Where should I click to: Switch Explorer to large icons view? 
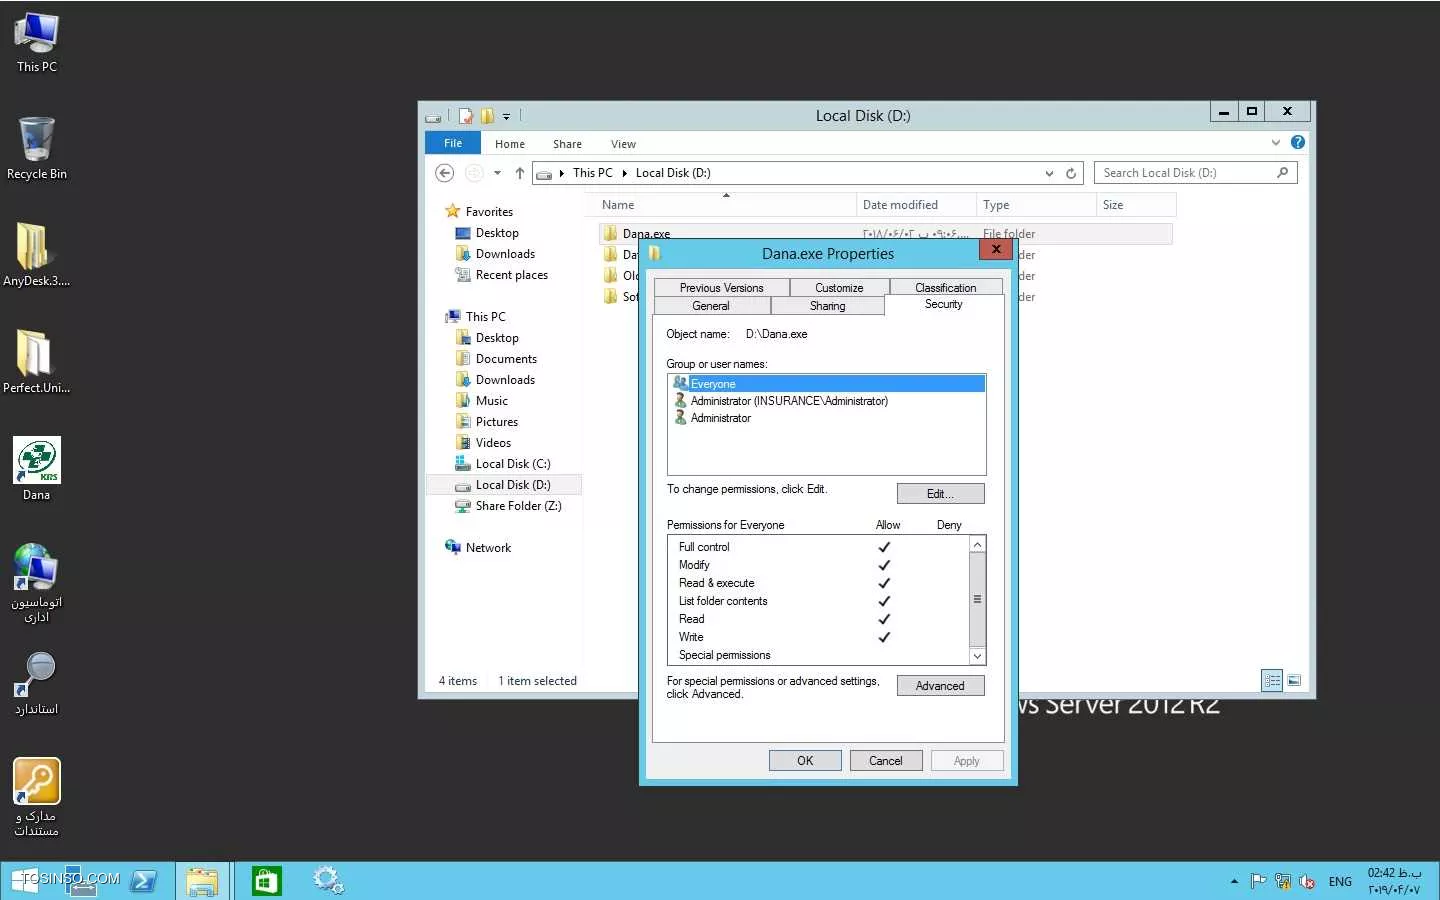pyautogui.click(x=1294, y=680)
